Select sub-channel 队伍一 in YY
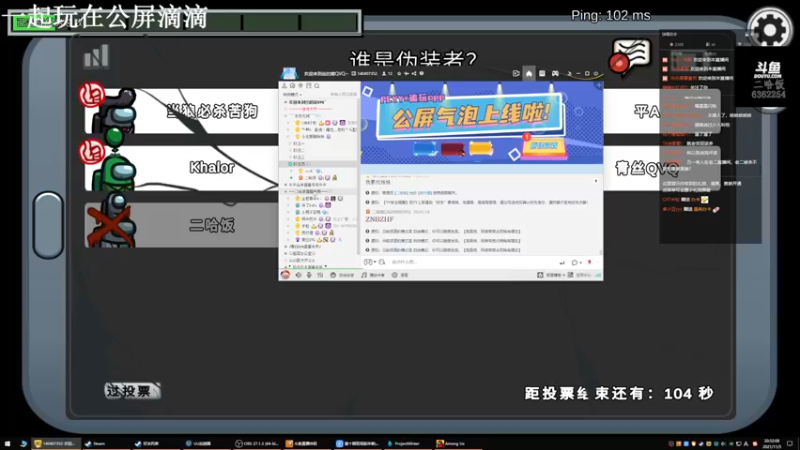Image resolution: width=800 pixels, height=450 pixels. pos(299,144)
